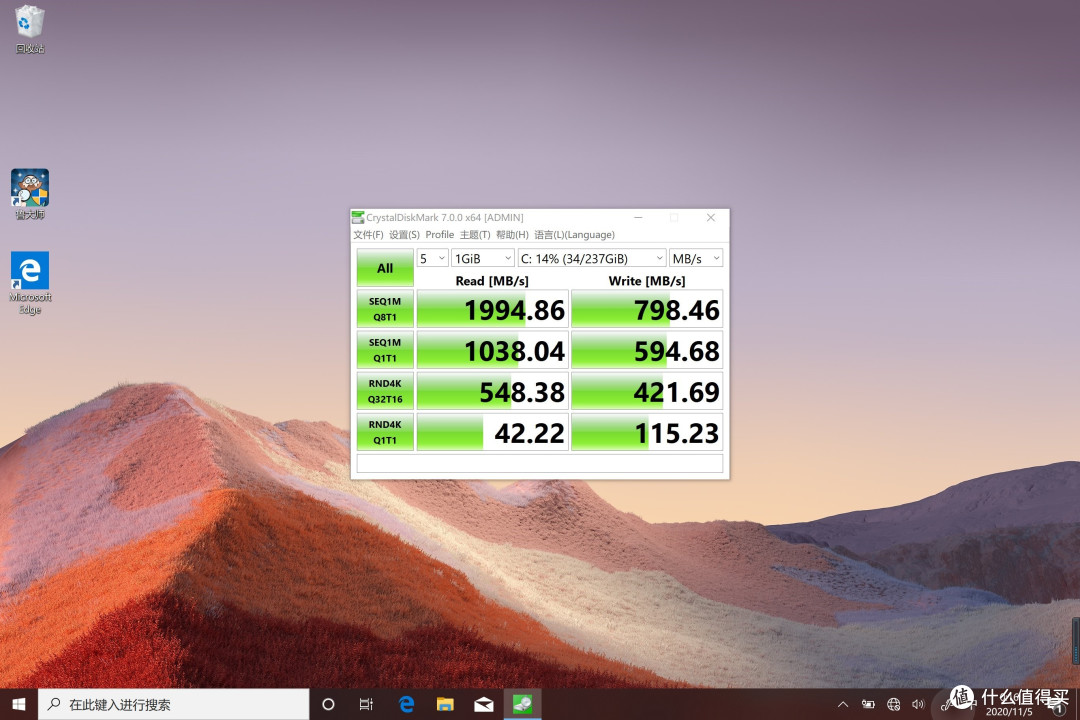Open Task View on the taskbar
The image size is (1080, 720).
(366, 704)
